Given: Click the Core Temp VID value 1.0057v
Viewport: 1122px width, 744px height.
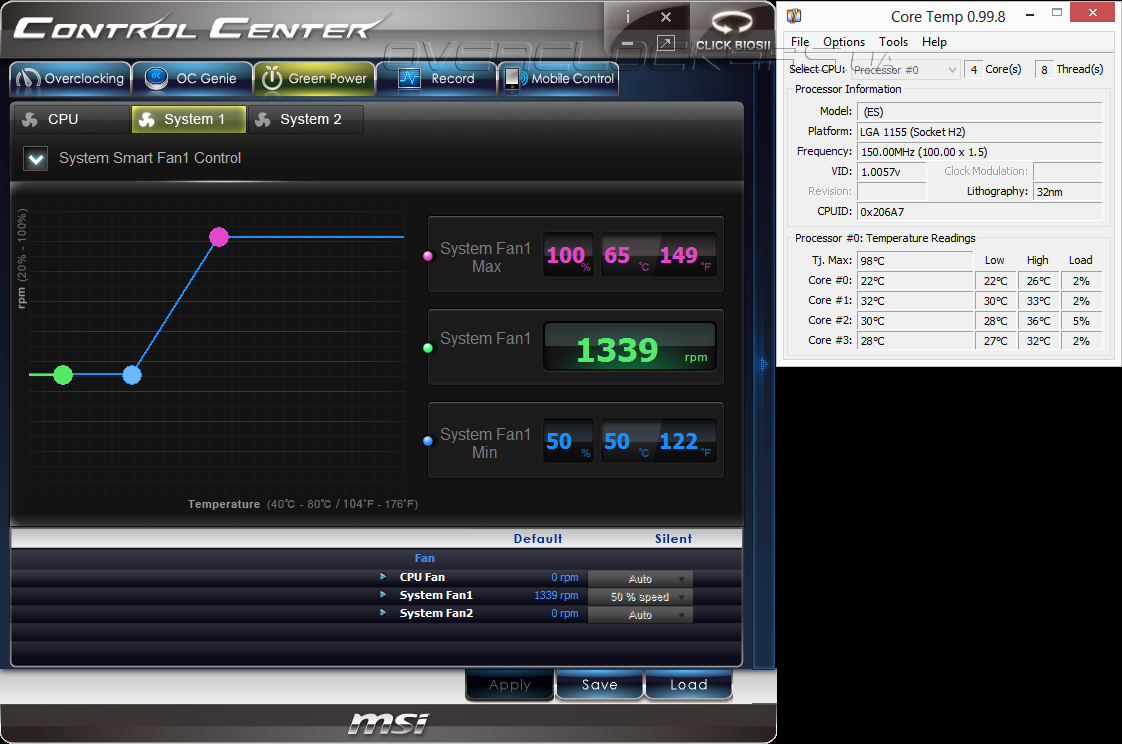Looking at the screenshot, I should pyautogui.click(x=892, y=172).
